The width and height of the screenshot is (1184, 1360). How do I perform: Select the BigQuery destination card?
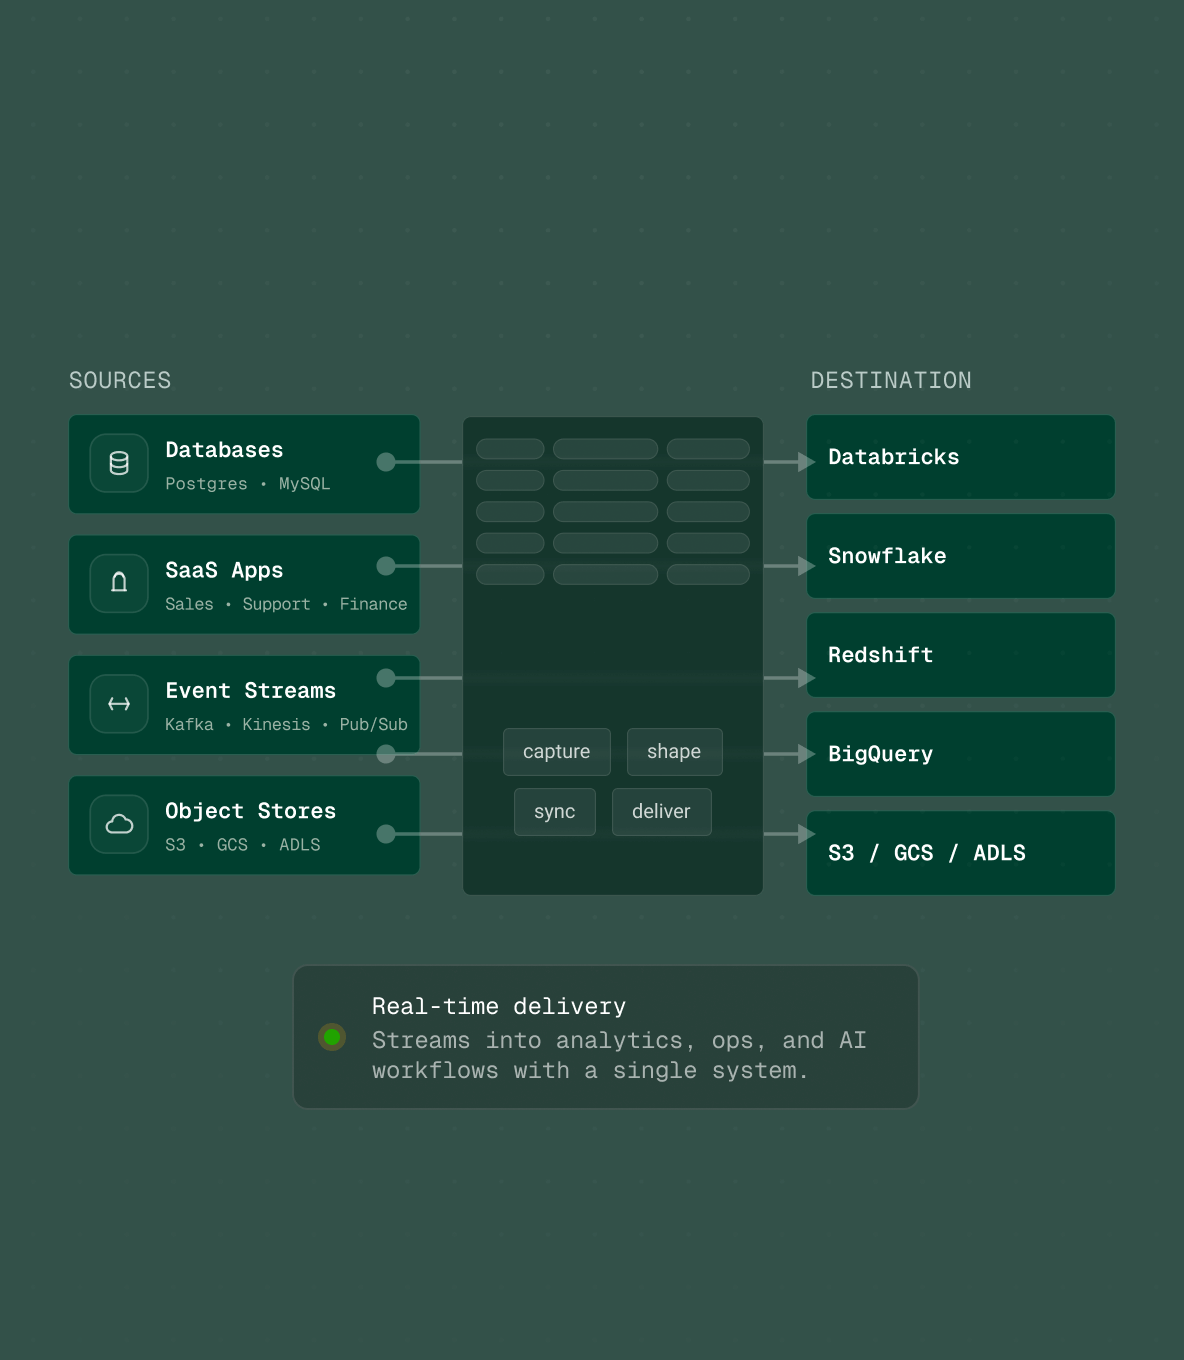tap(961, 754)
